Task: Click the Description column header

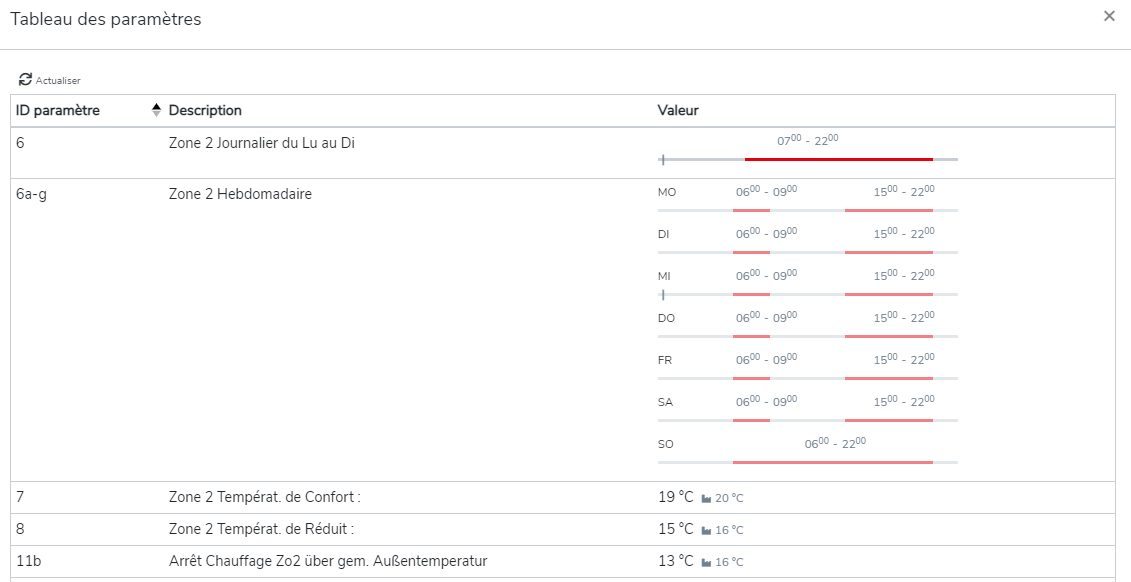Action: pyautogui.click(x=205, y=110)
